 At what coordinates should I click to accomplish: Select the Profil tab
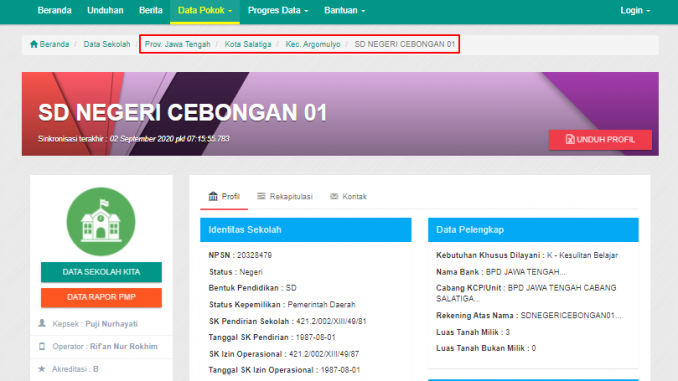224,196
